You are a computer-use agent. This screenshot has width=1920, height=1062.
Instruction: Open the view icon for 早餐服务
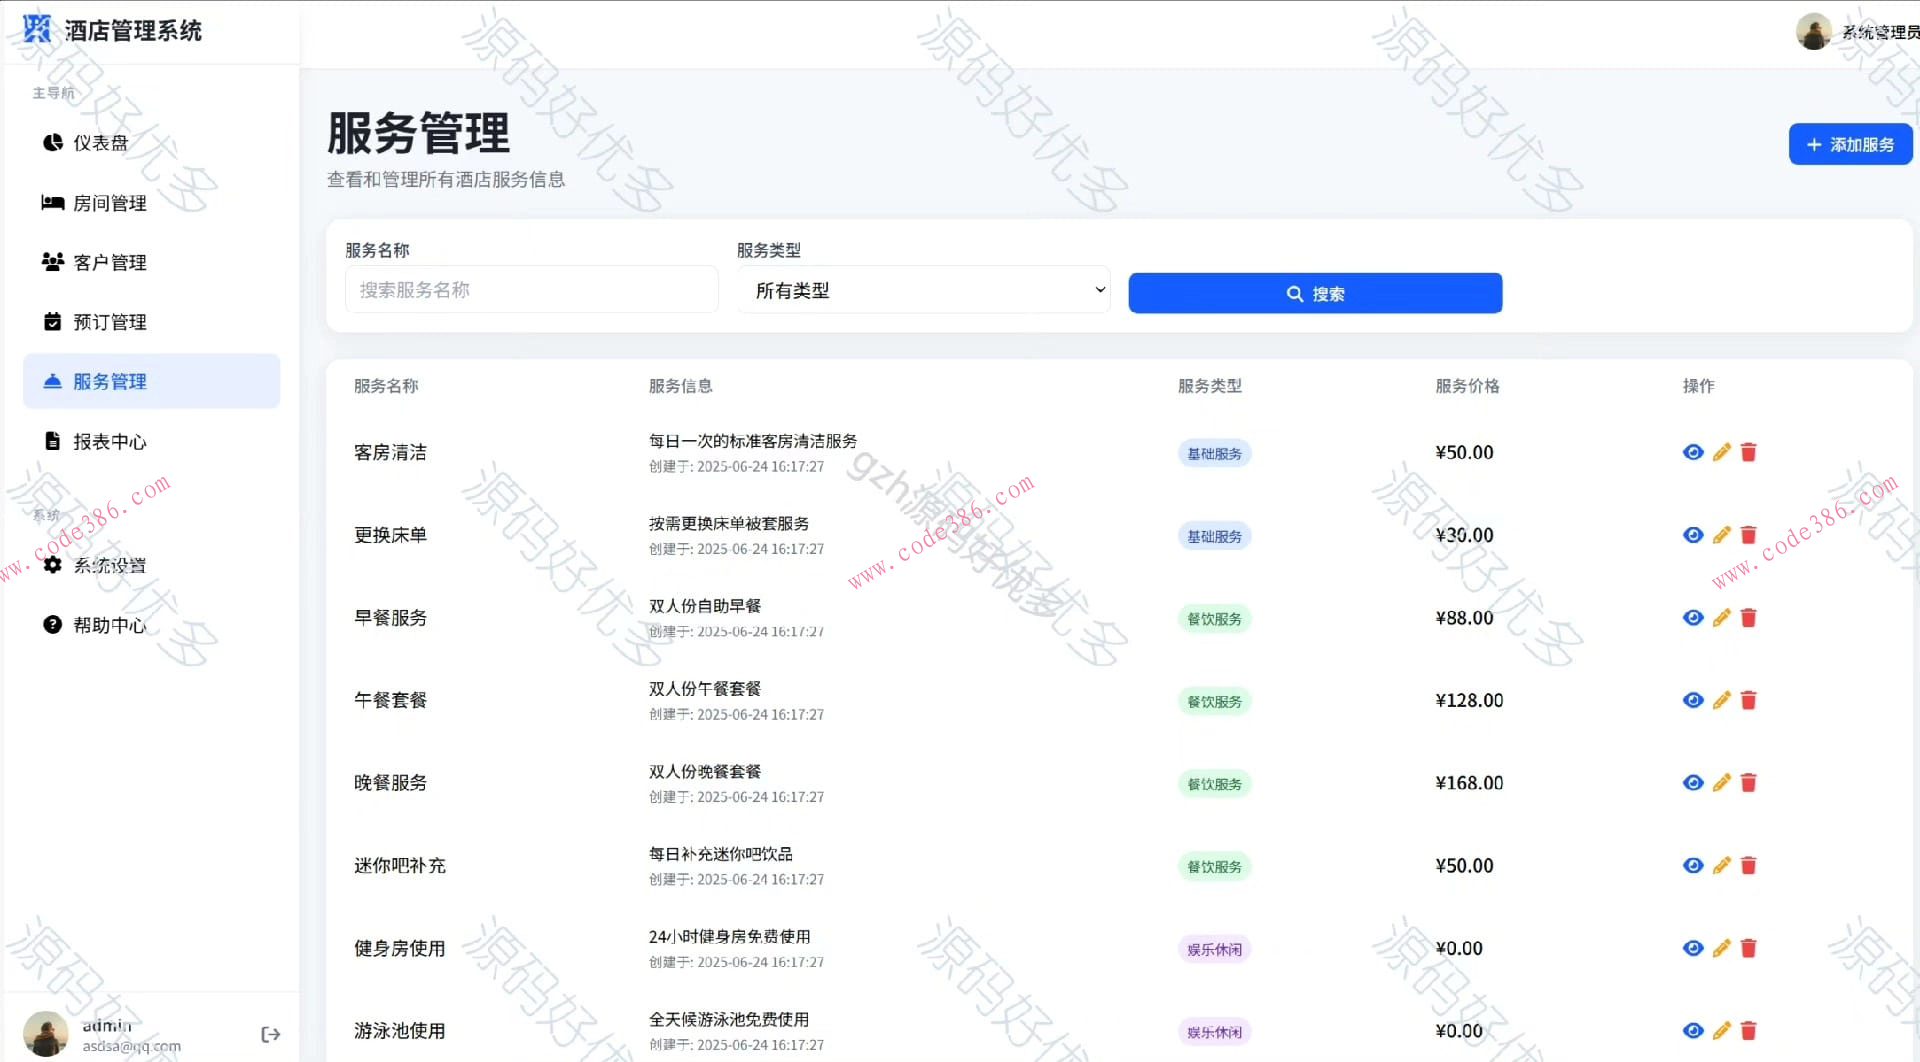point(1692,617)
